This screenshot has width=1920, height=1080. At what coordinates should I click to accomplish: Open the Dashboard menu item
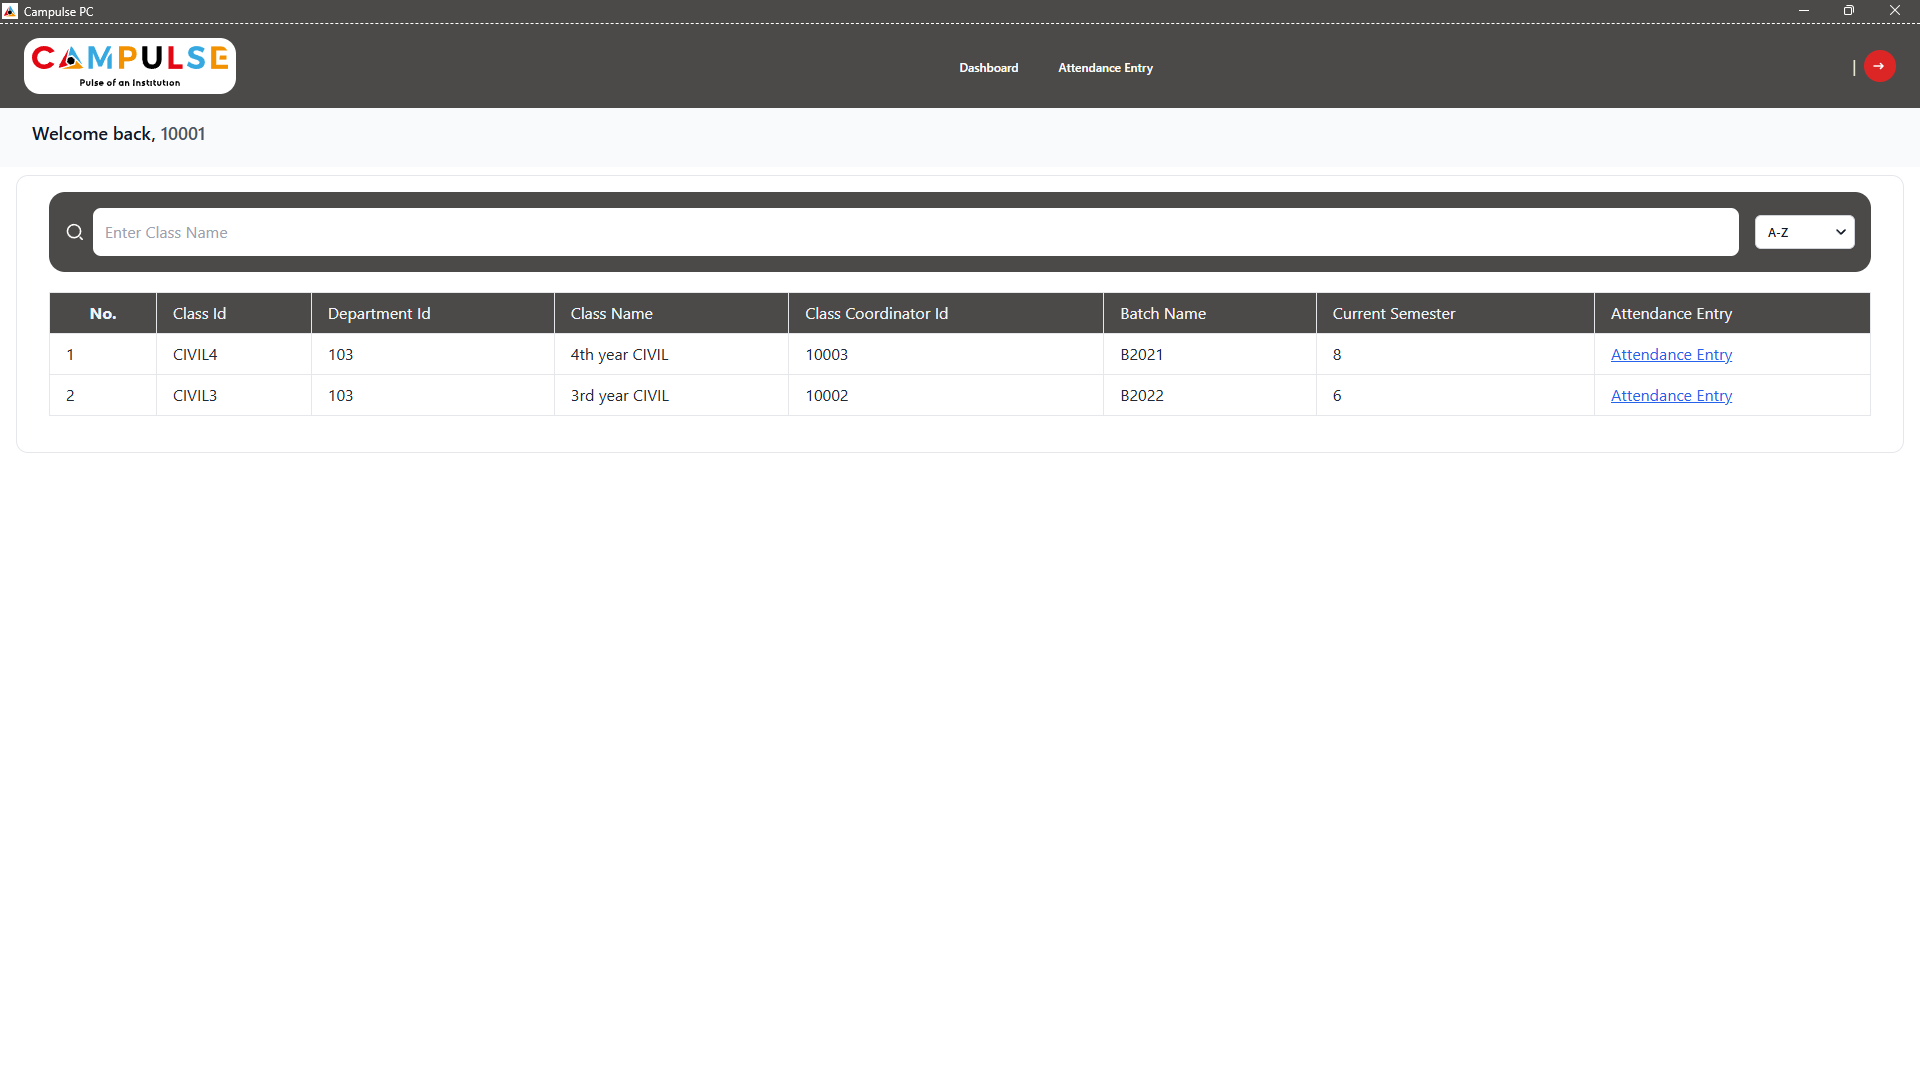[x=988, y=68]
